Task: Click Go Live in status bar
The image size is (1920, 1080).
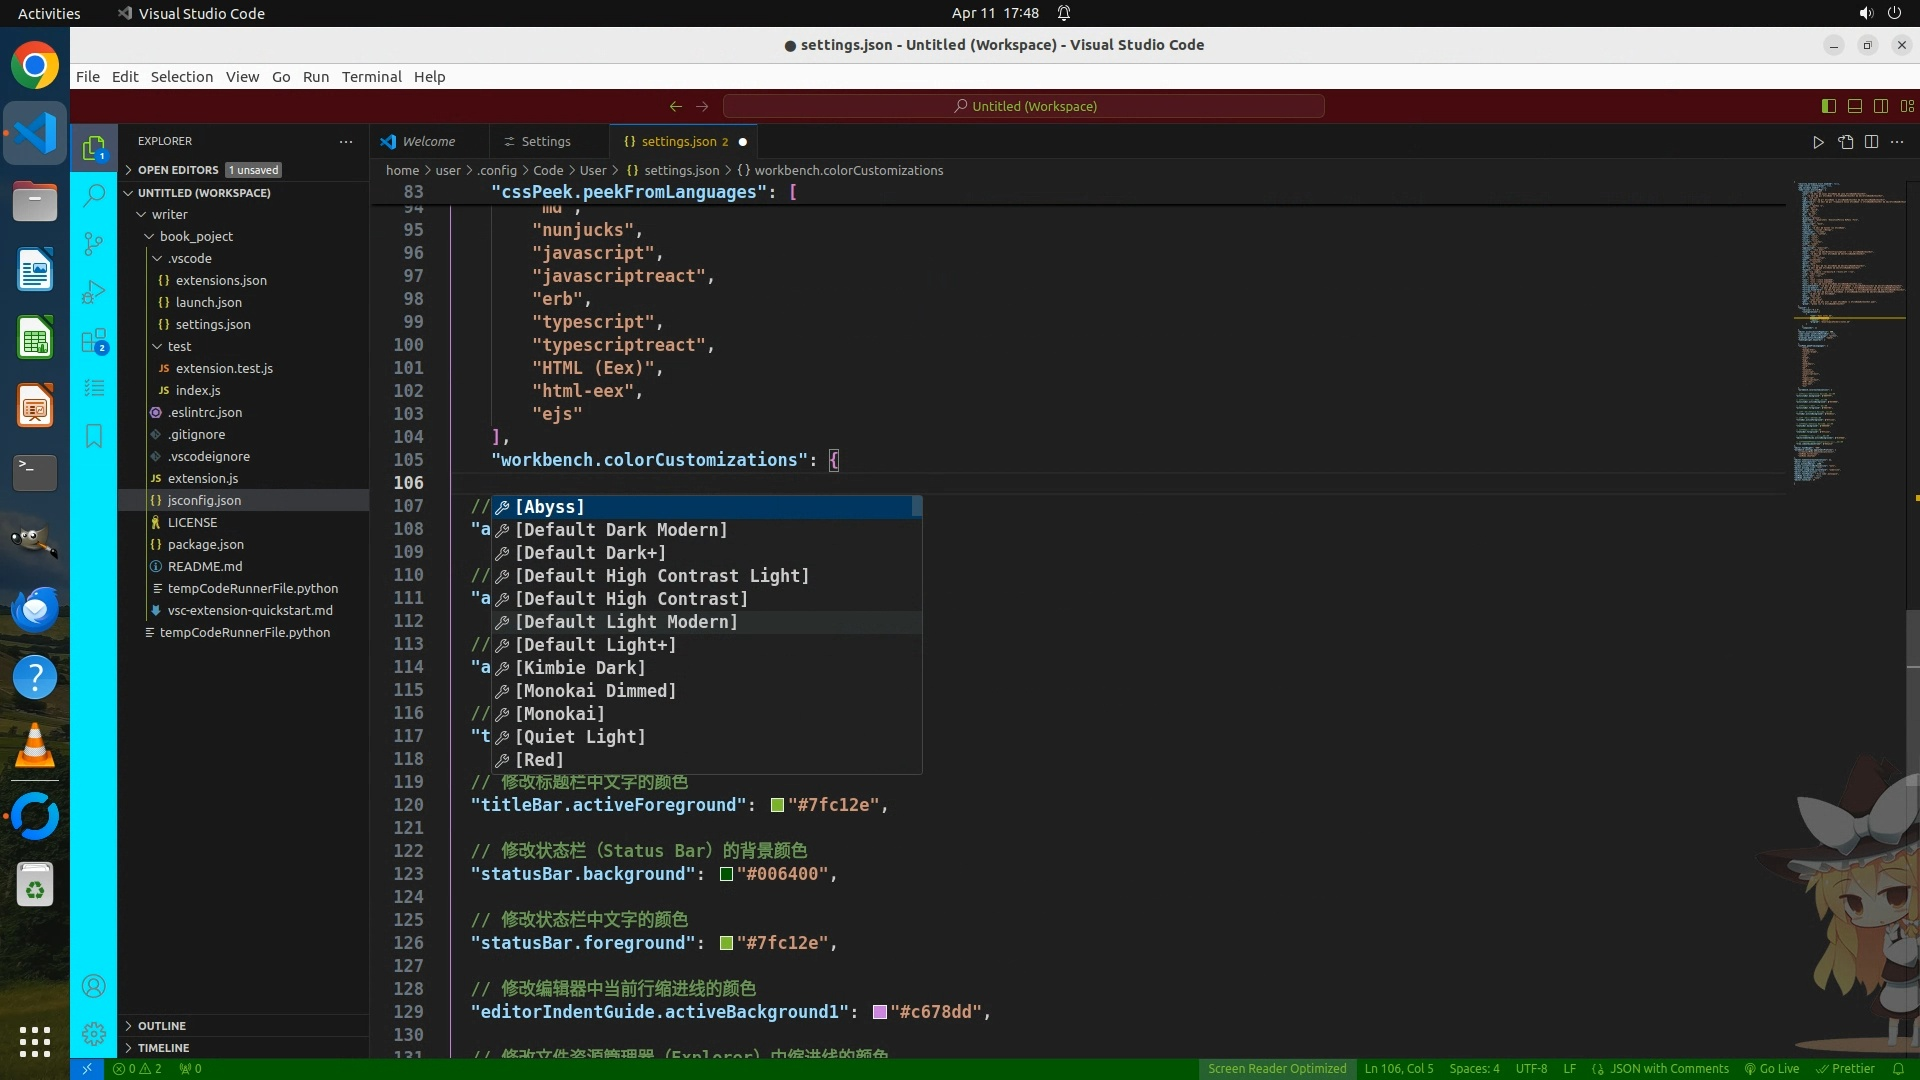Action: (1773, 1069)
